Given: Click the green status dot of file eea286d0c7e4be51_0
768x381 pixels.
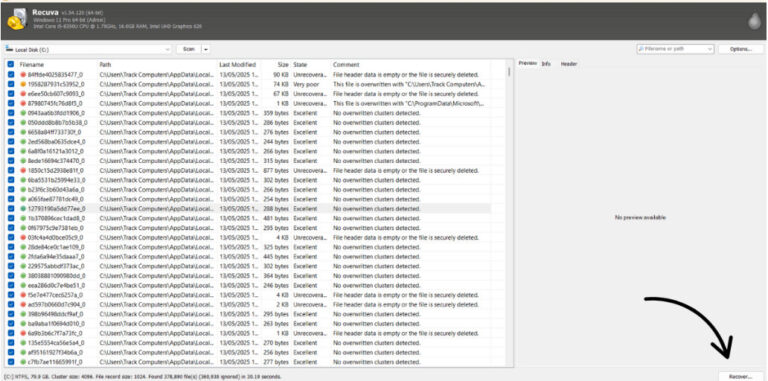Looking at the screenshot, I should (23, 286).
